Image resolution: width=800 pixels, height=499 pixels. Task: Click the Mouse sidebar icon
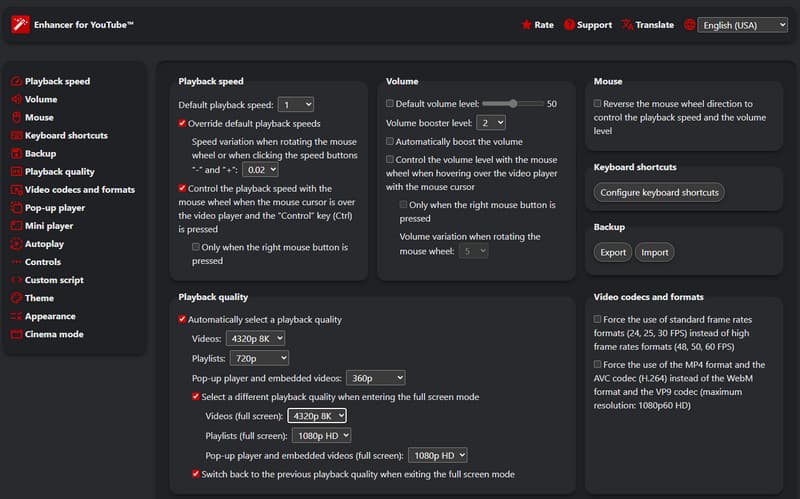16,117
